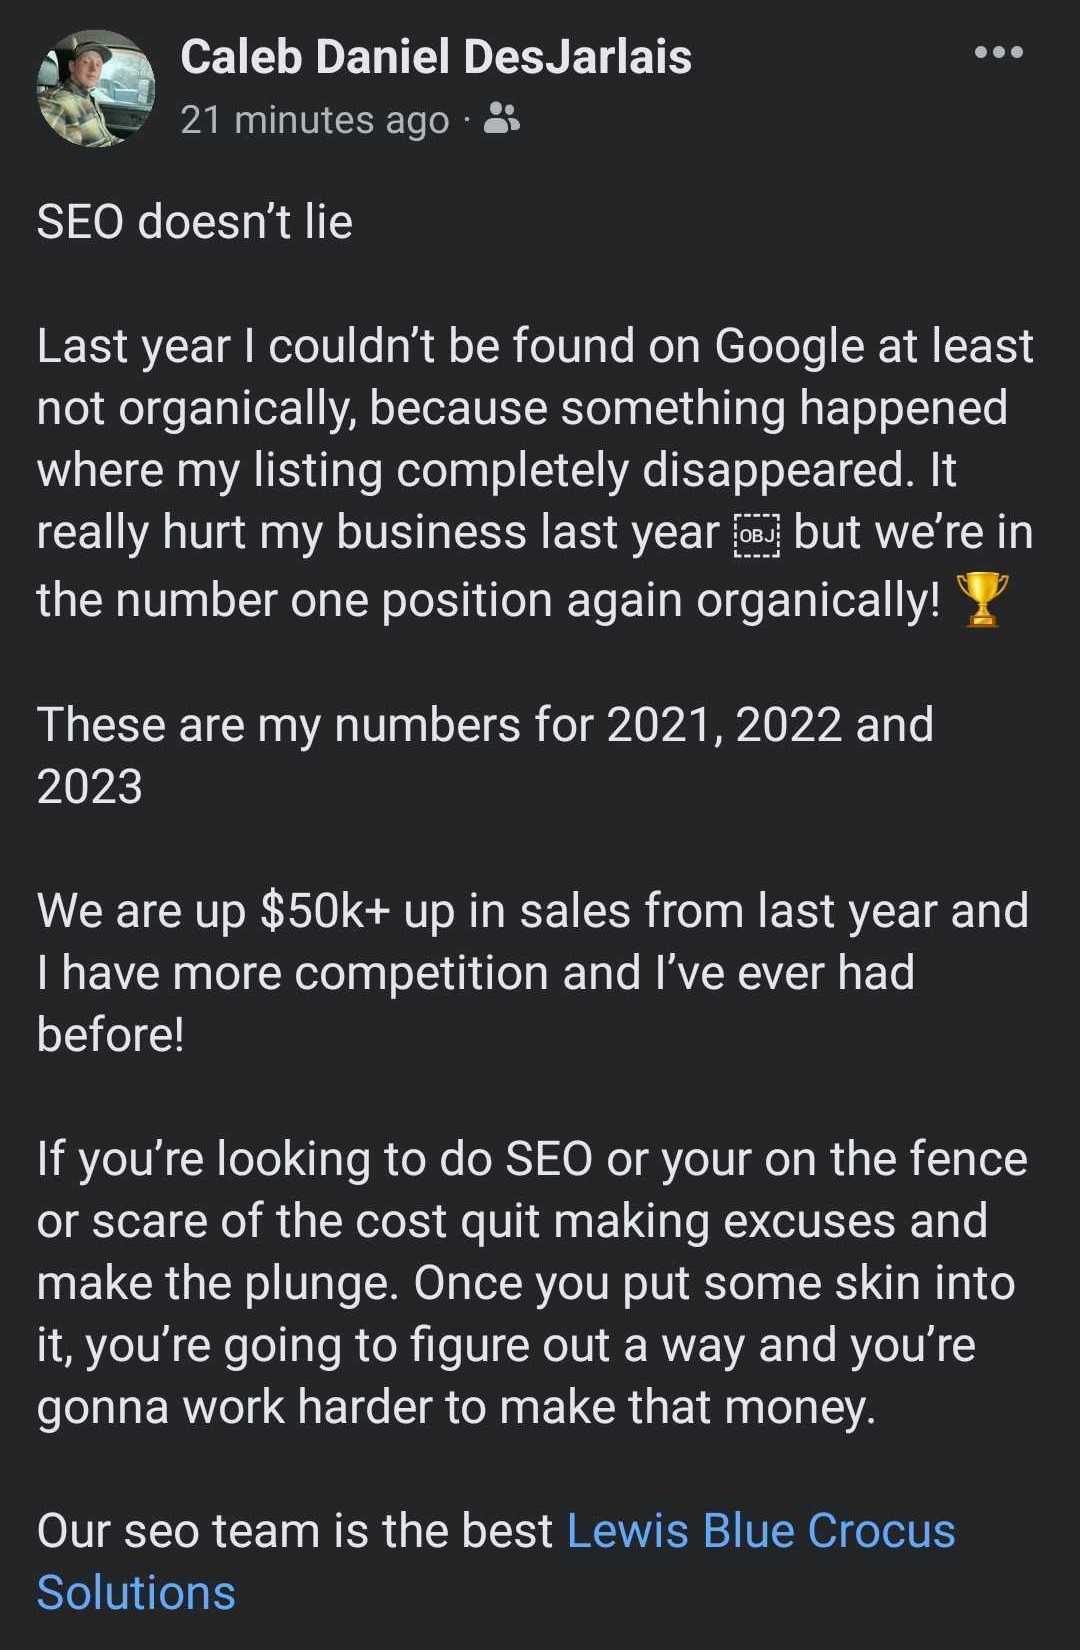
Task: Click the "gonna work harder" final line
Action: [x=456, y=1406]
